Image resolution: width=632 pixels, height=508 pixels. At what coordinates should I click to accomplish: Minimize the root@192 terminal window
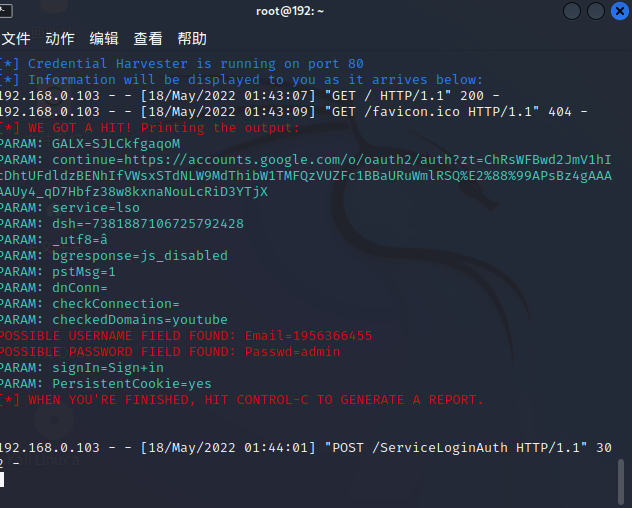pos(572,11)
